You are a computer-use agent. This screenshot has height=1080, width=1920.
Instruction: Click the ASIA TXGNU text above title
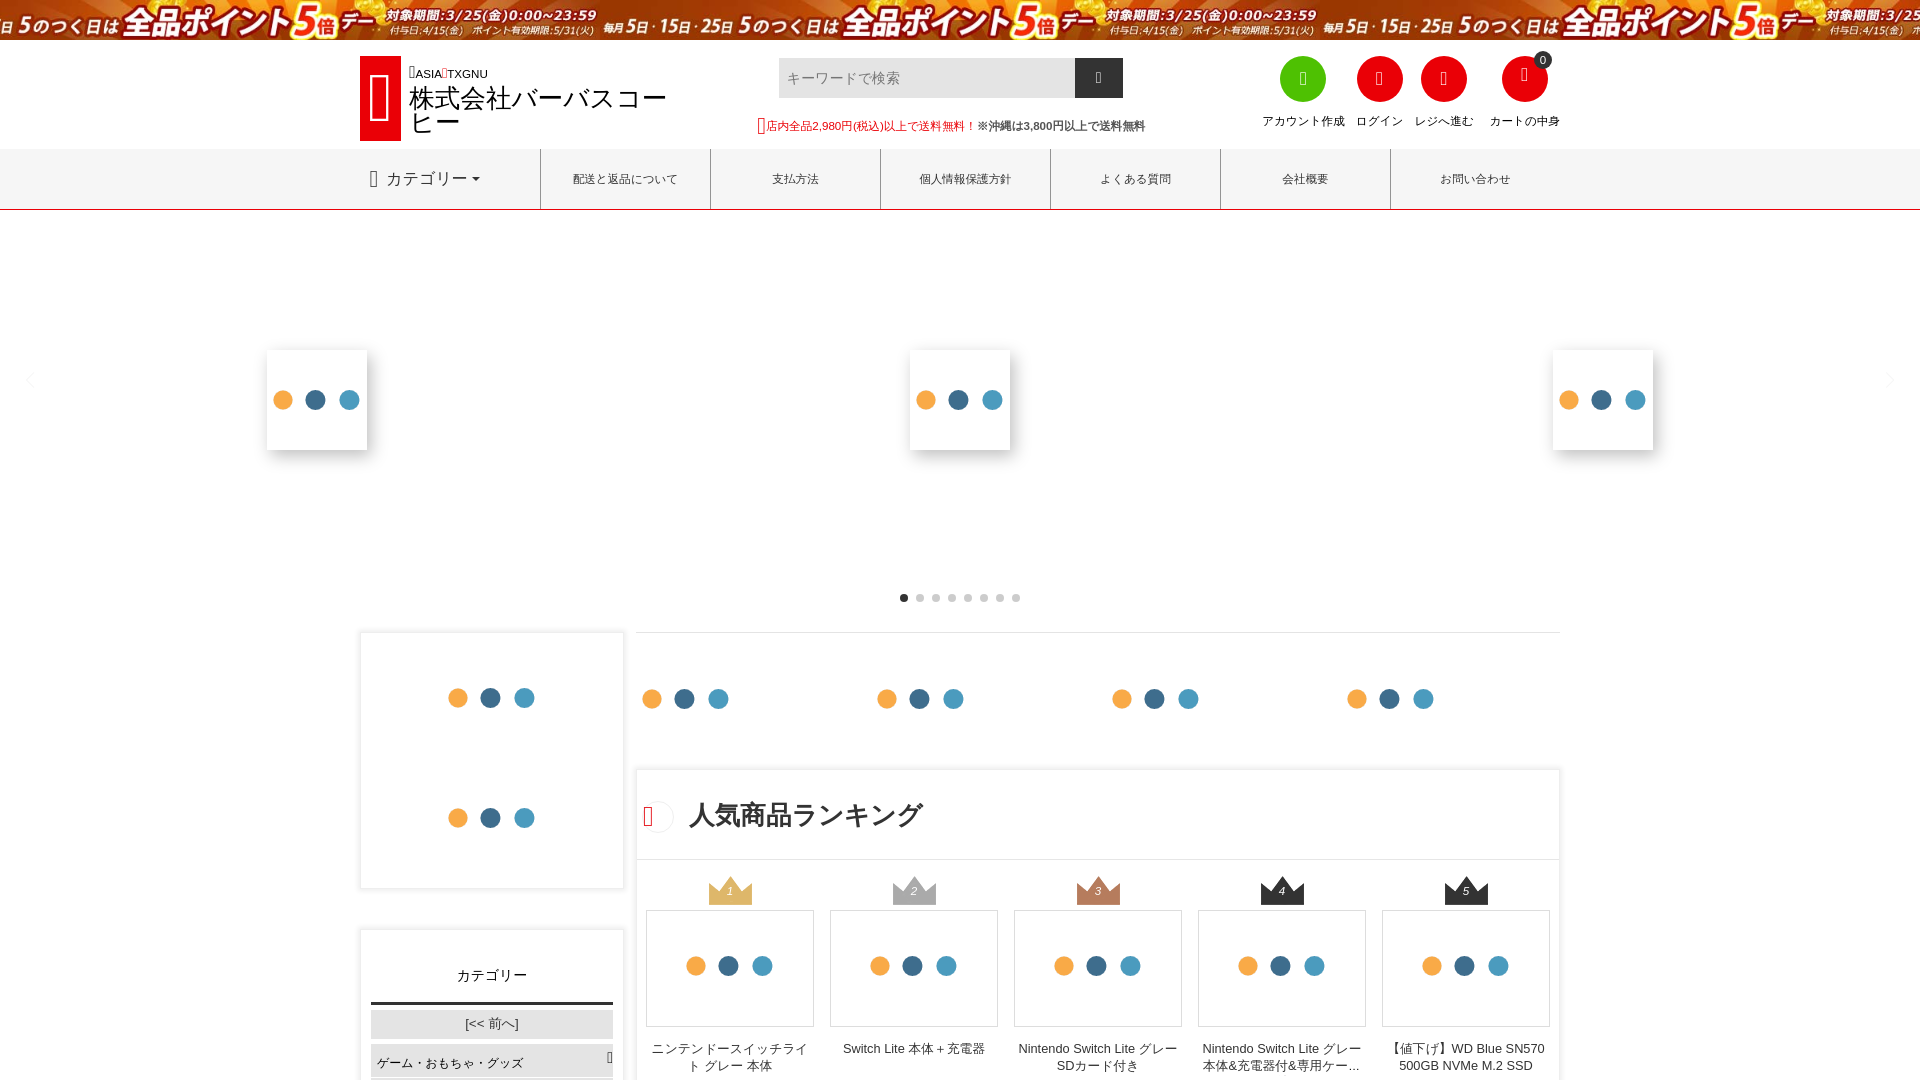point(448,73)
